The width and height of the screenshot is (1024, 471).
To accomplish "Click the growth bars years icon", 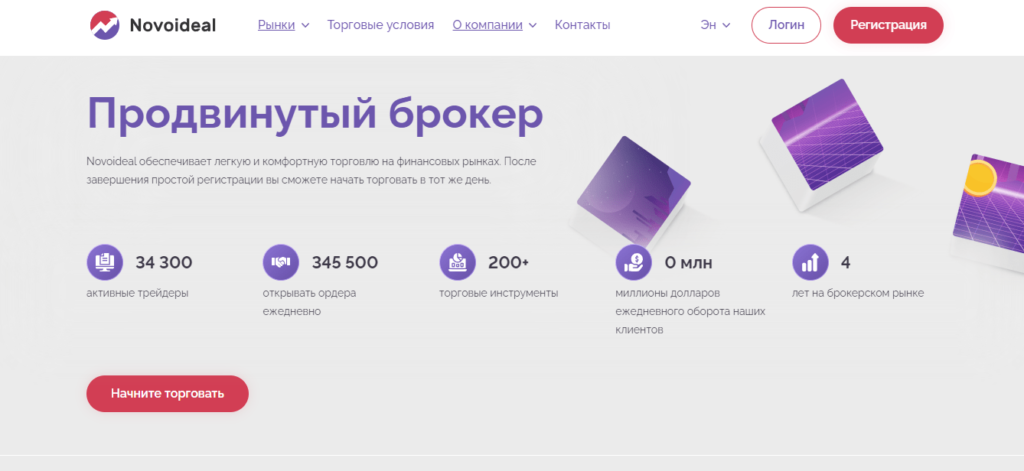I will [810, 263].
